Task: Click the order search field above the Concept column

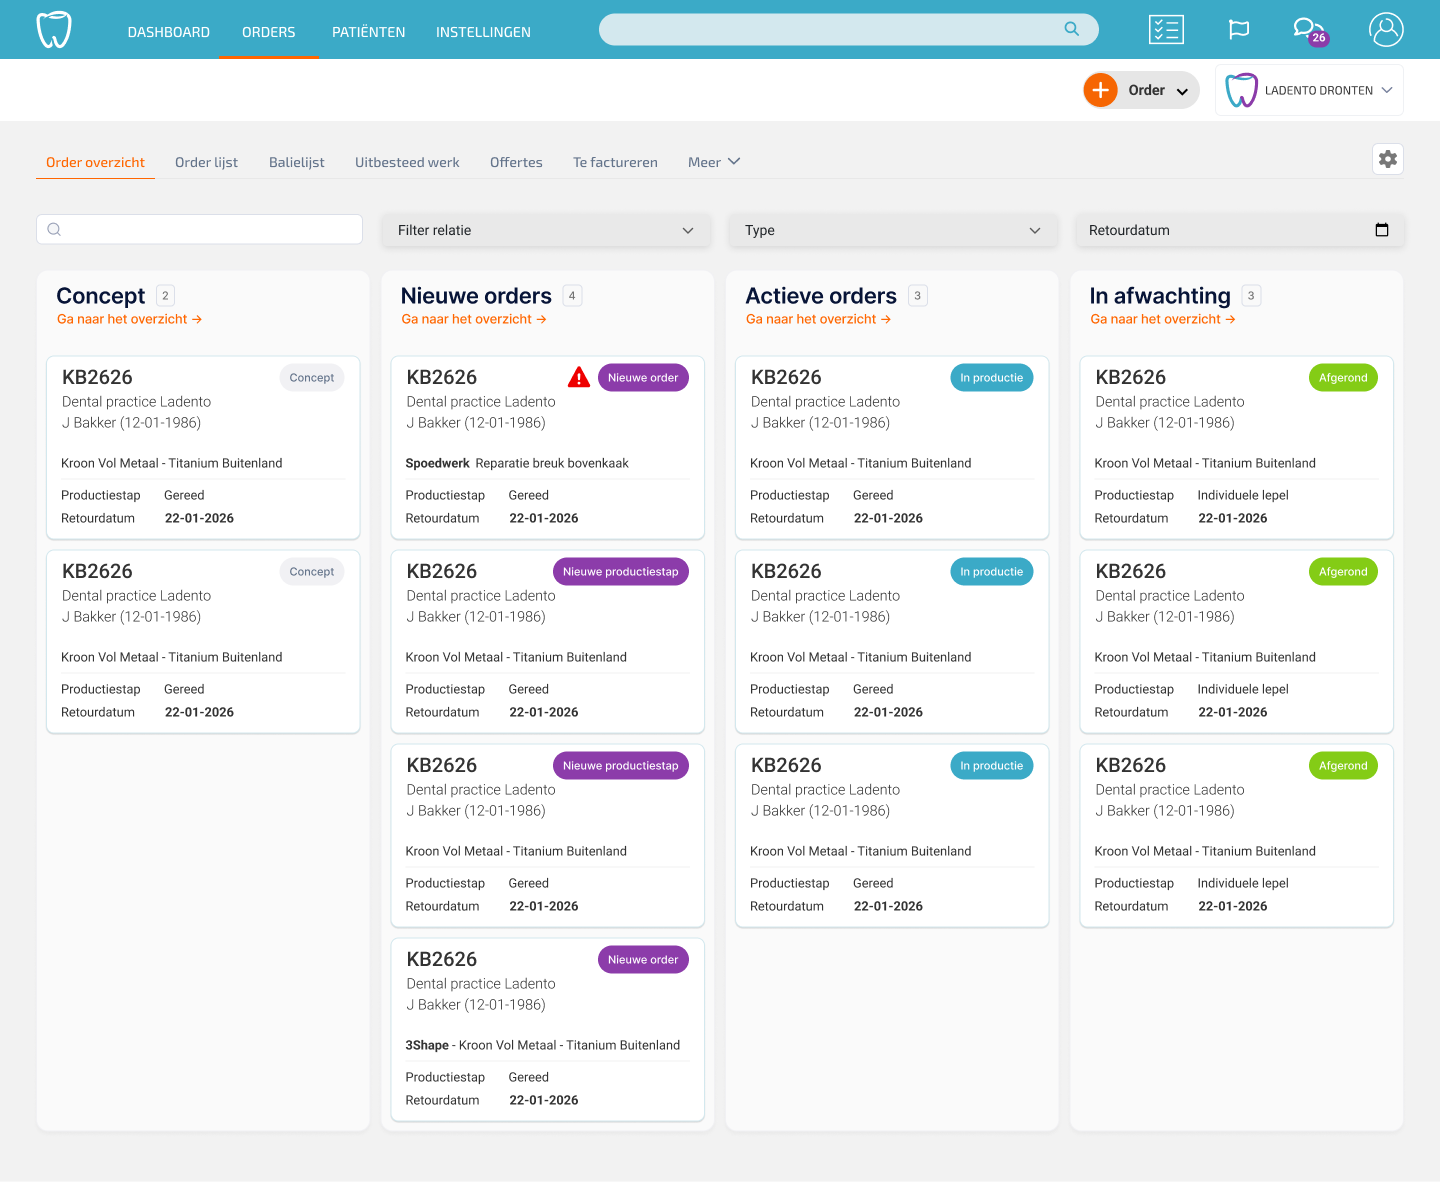Action: pos(200,229)
